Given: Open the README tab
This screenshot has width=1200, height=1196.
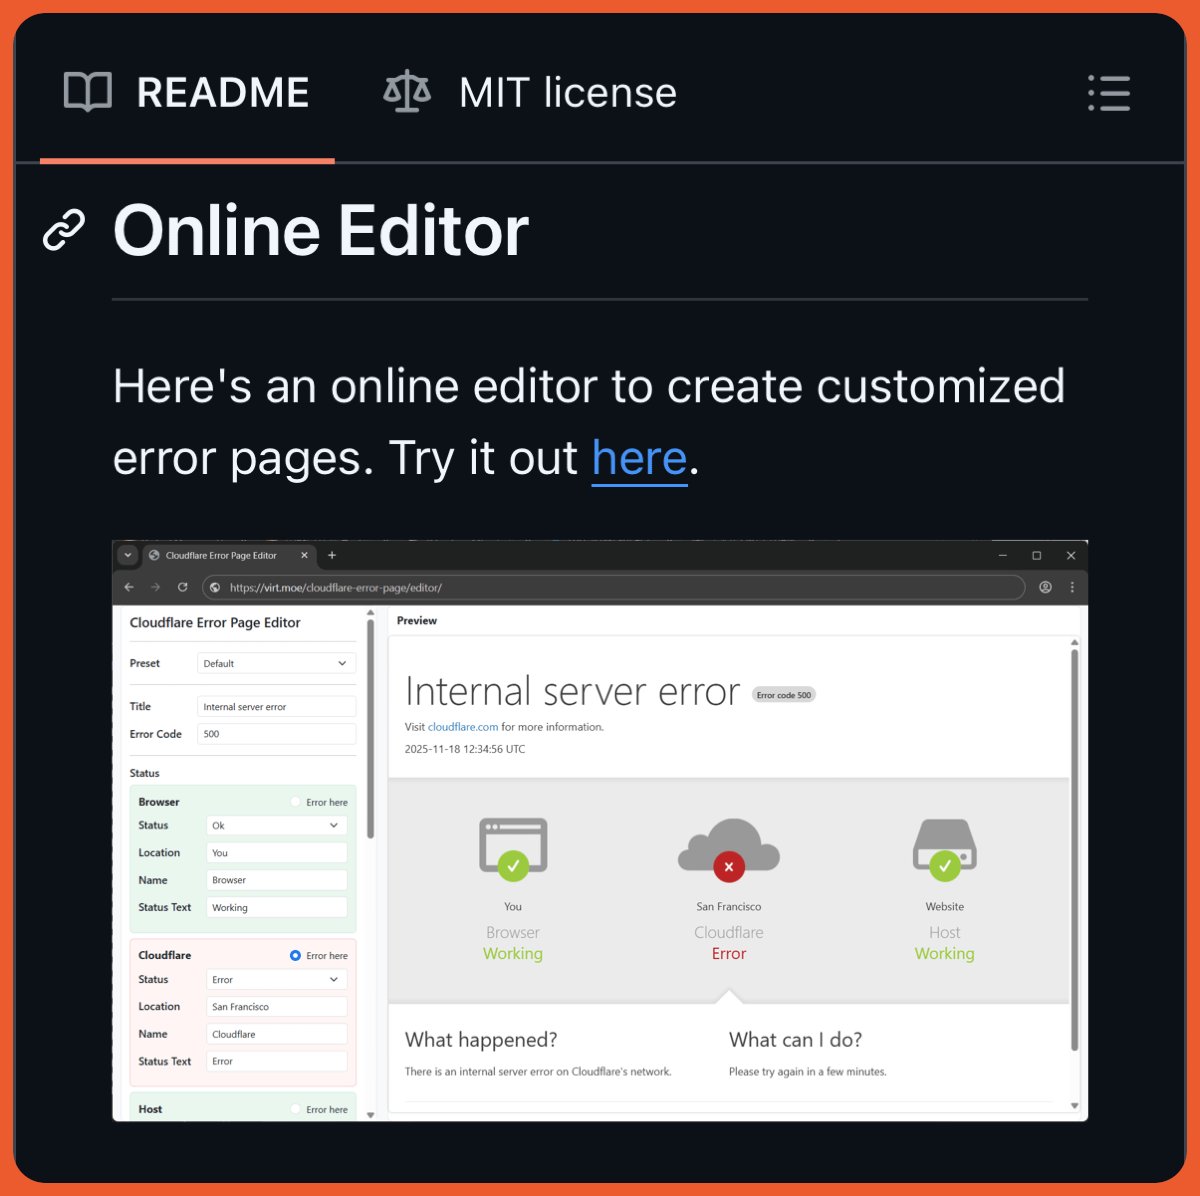Looking at the screenshot, I should (187, 93).
